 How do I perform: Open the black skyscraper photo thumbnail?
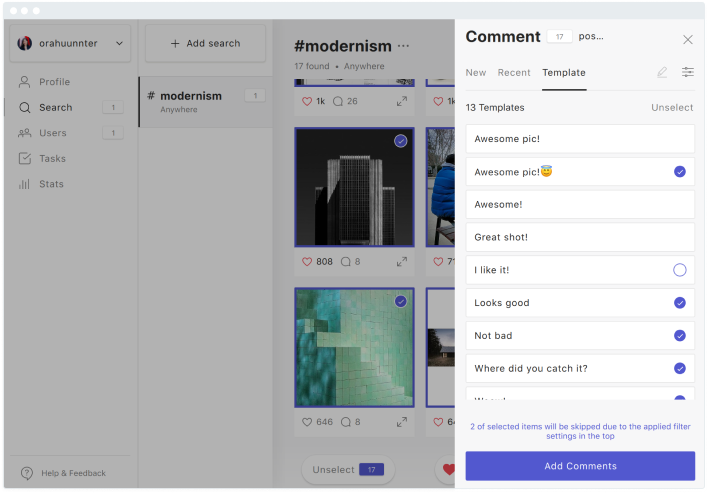(354, 187)
